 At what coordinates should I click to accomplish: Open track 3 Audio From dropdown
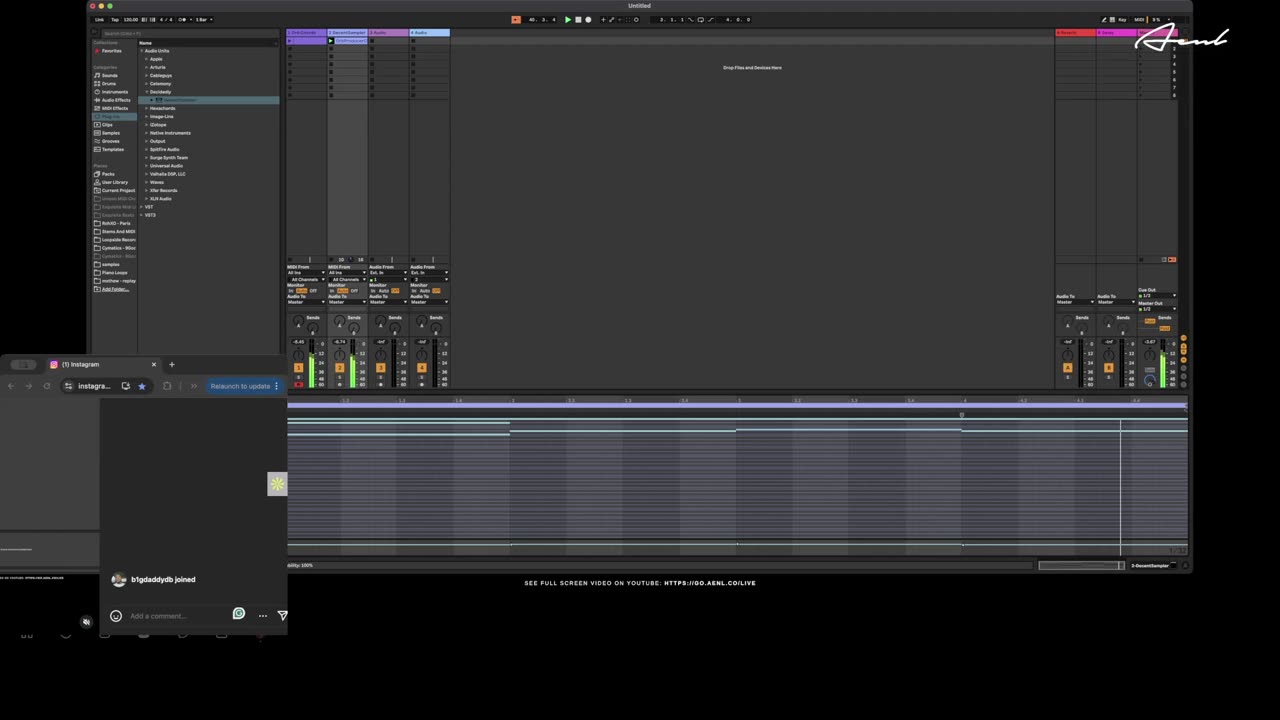coord(388,273)
